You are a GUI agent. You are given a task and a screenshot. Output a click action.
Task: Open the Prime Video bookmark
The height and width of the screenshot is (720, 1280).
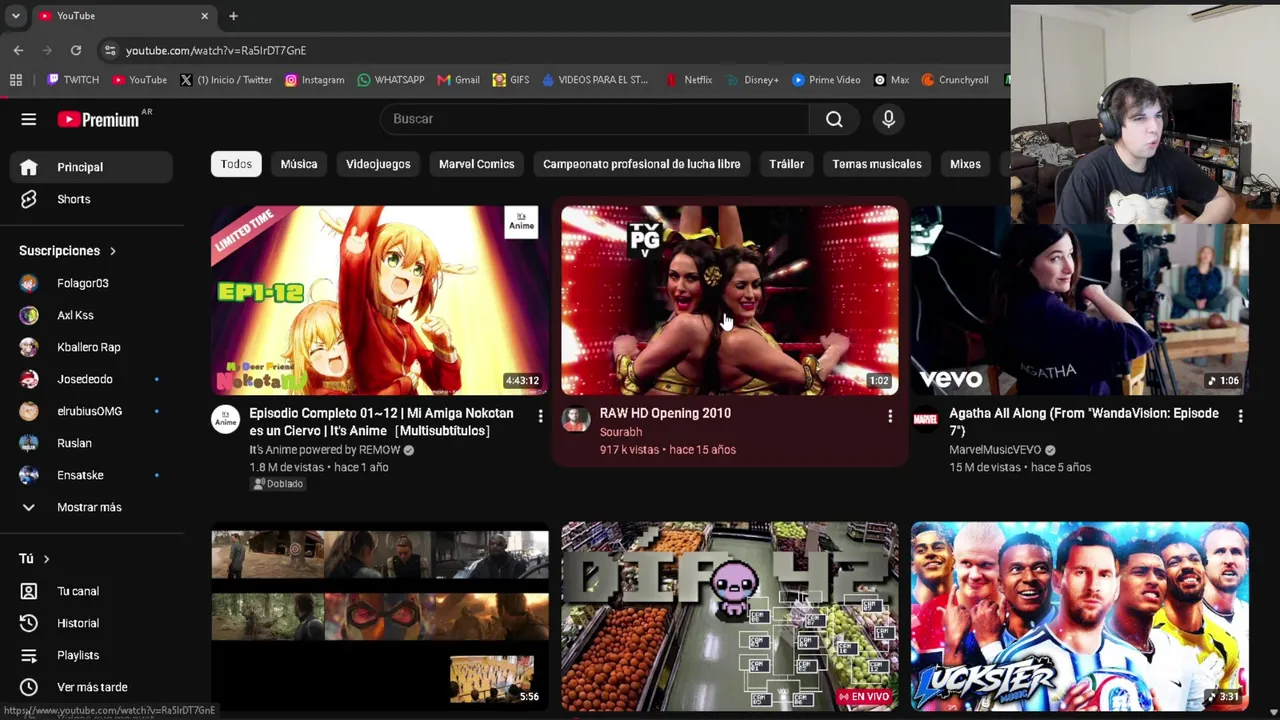click(x=826, y=80)
